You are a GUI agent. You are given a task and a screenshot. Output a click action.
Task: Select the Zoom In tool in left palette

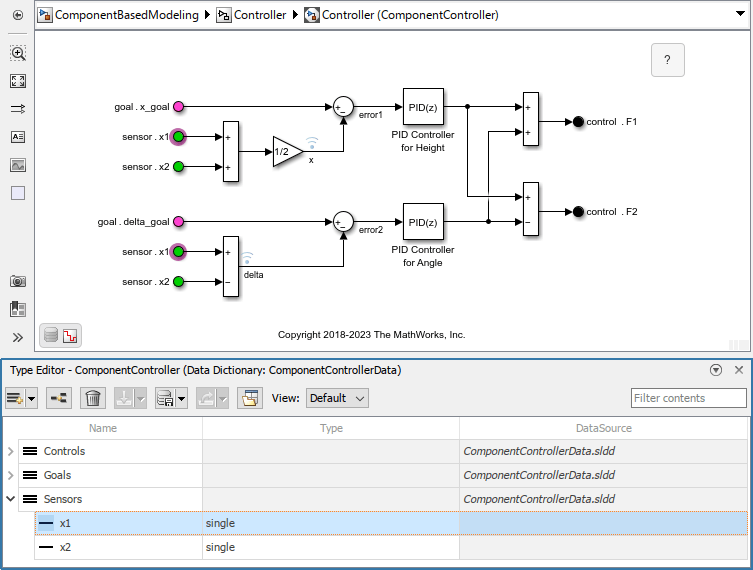(18, 53)
